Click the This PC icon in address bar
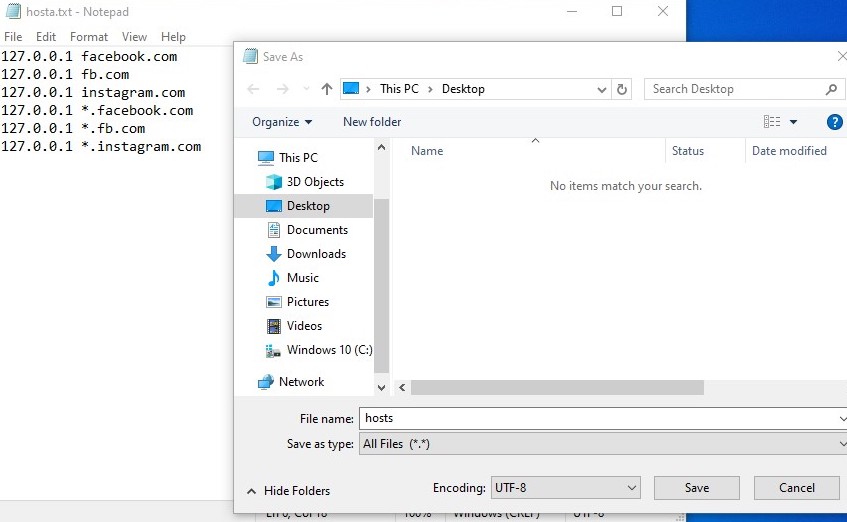 351,89
